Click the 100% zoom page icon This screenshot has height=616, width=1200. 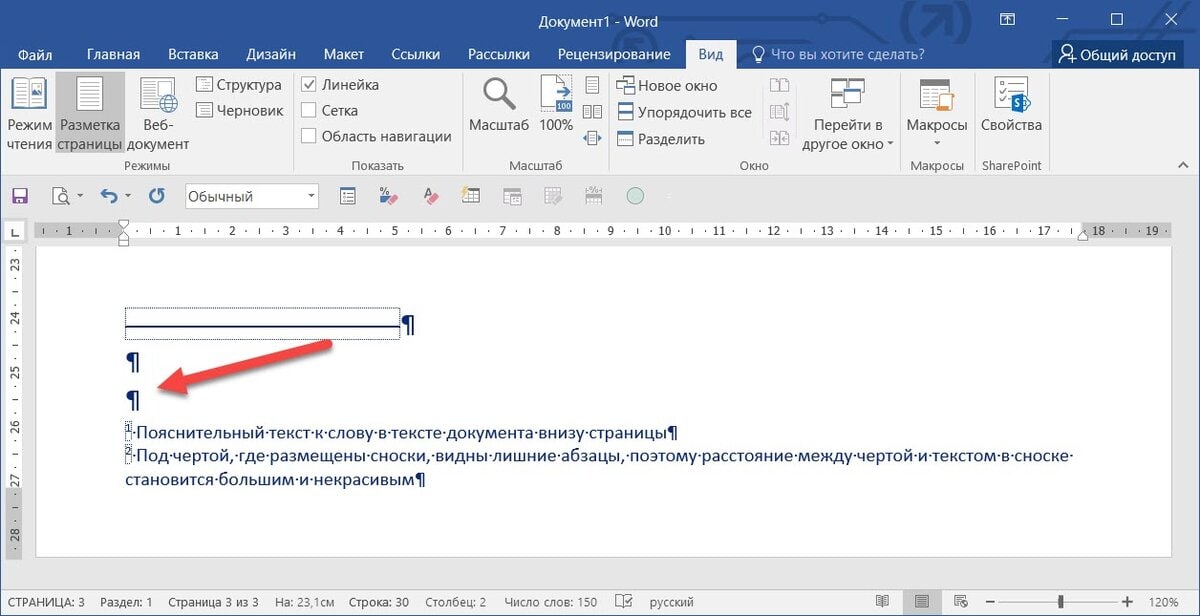(x=555, y=107)
